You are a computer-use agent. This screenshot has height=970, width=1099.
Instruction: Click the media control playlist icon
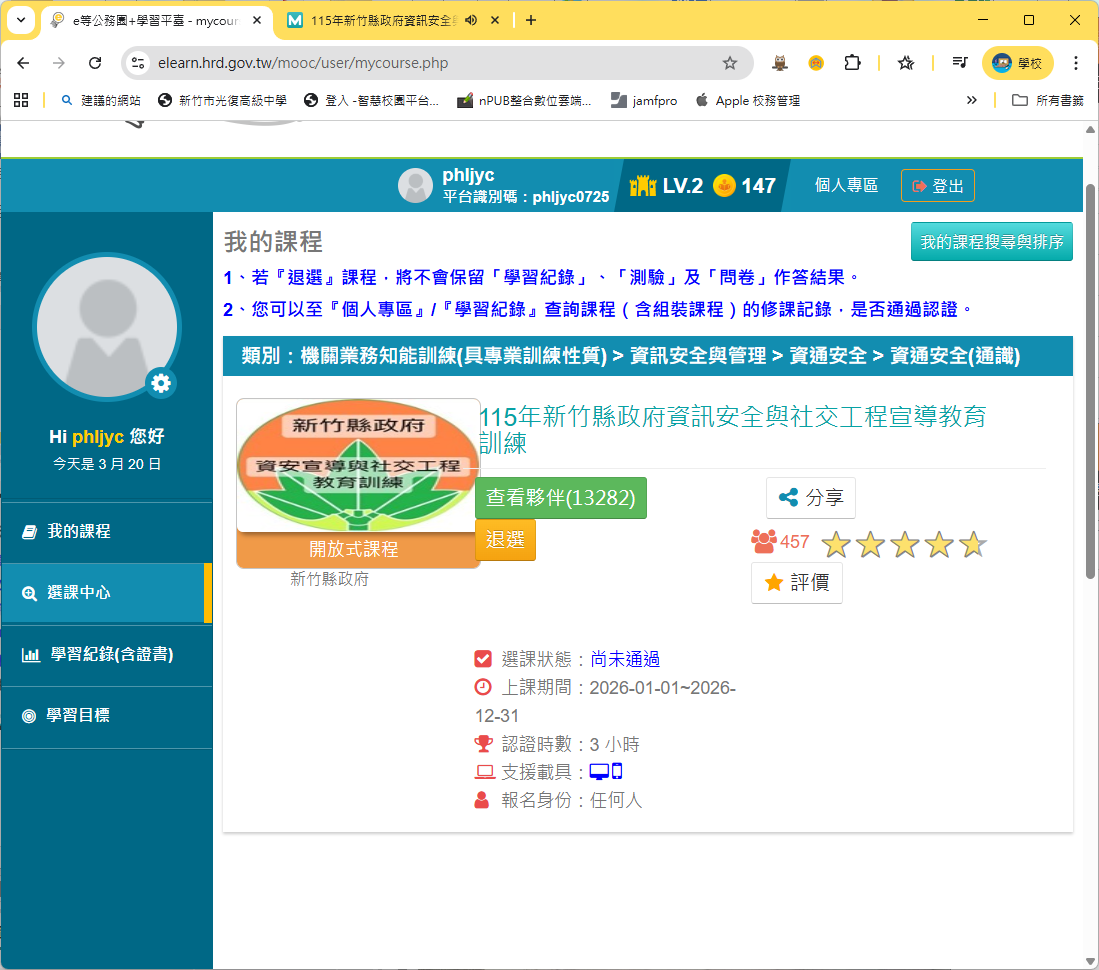[960, 63]
